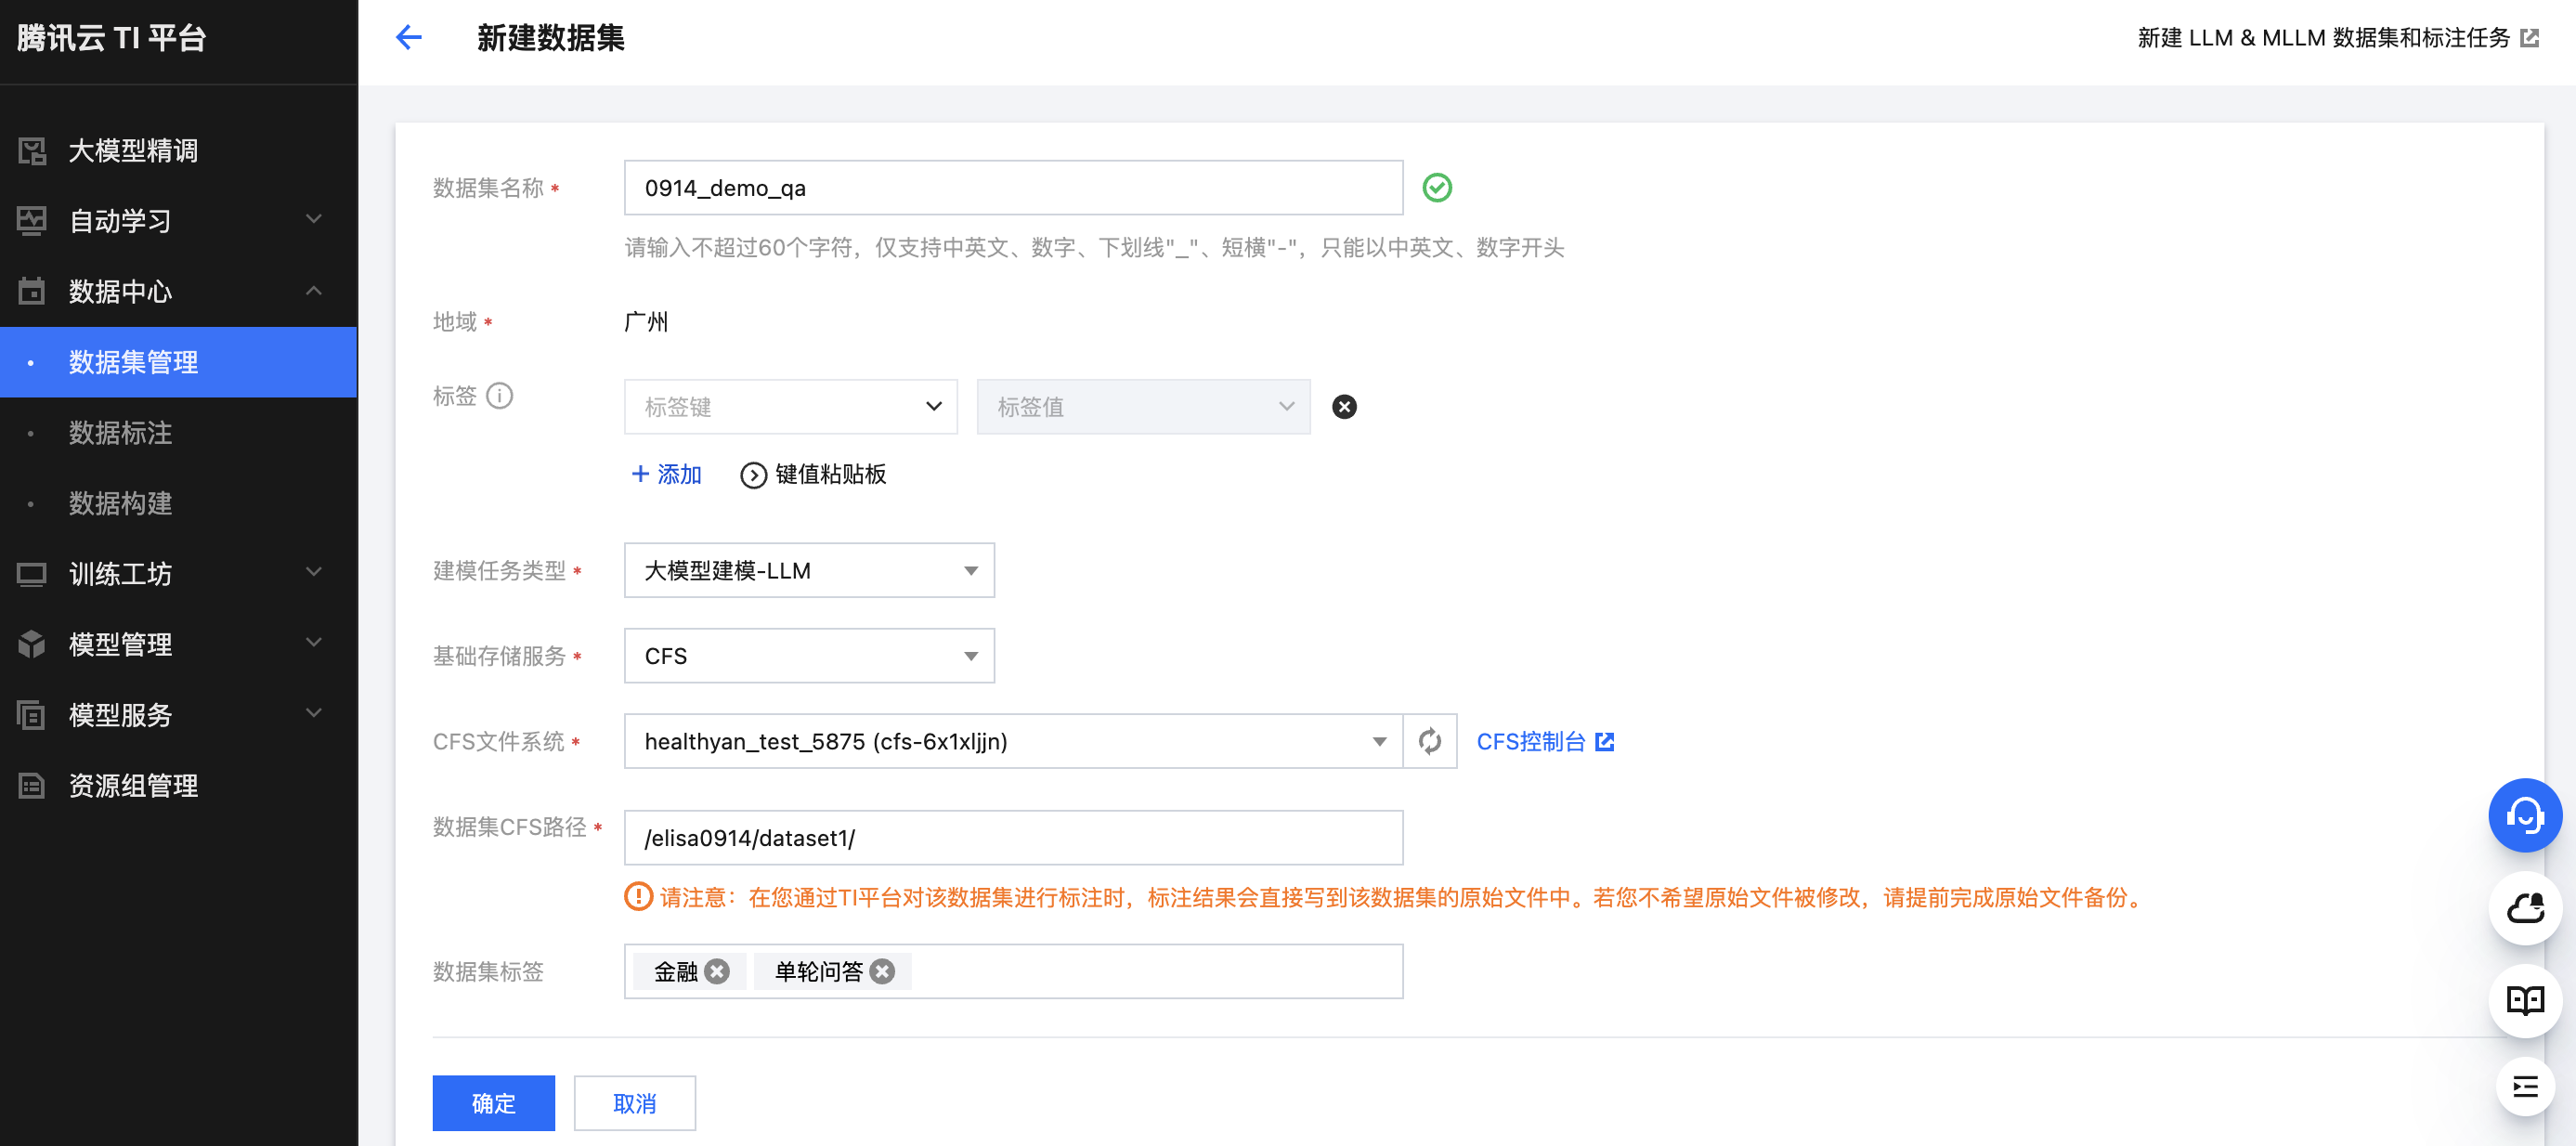Open the 标签值 dropdown
The height and width of the screenshot is (1146, 2576).
click(x=1143, y=407)
